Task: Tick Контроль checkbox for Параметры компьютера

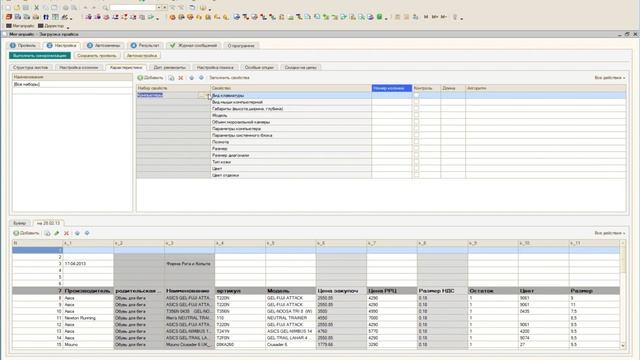Action: [x=416, y=129]
